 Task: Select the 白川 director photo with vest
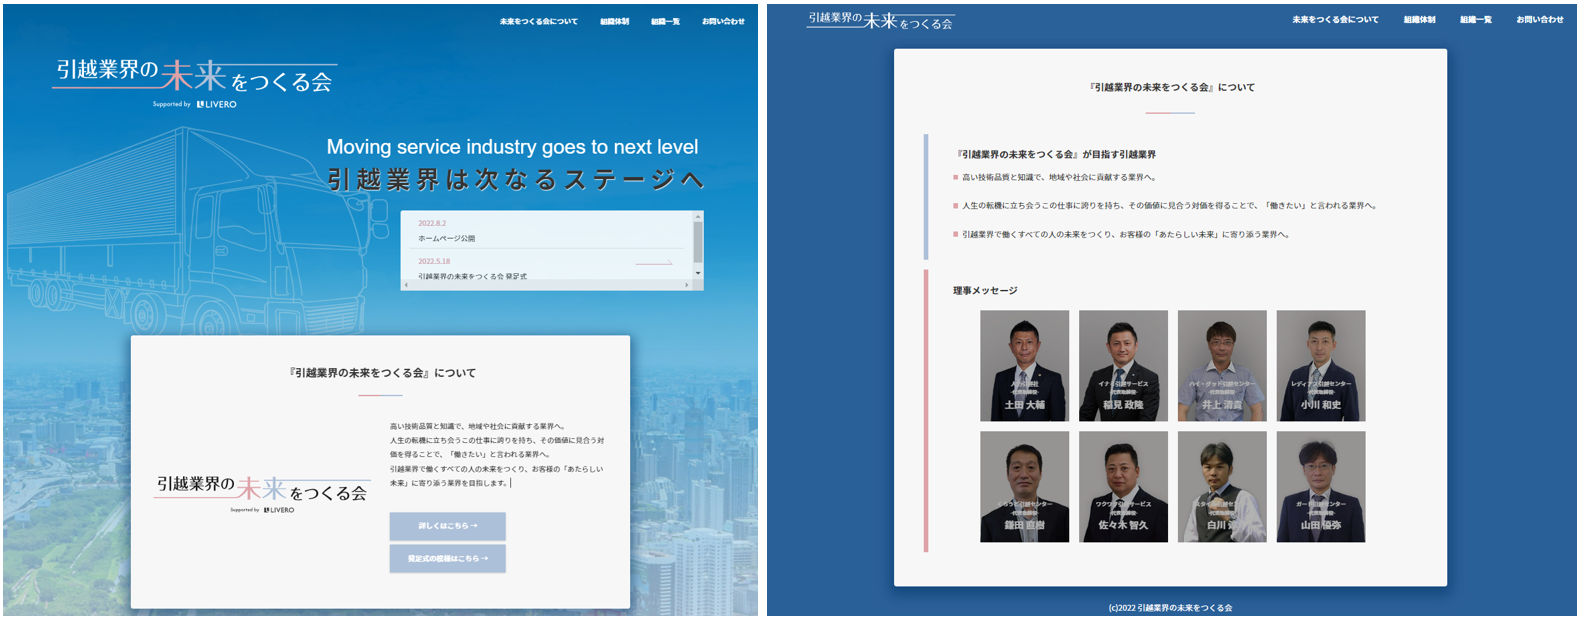[1222, 487]
